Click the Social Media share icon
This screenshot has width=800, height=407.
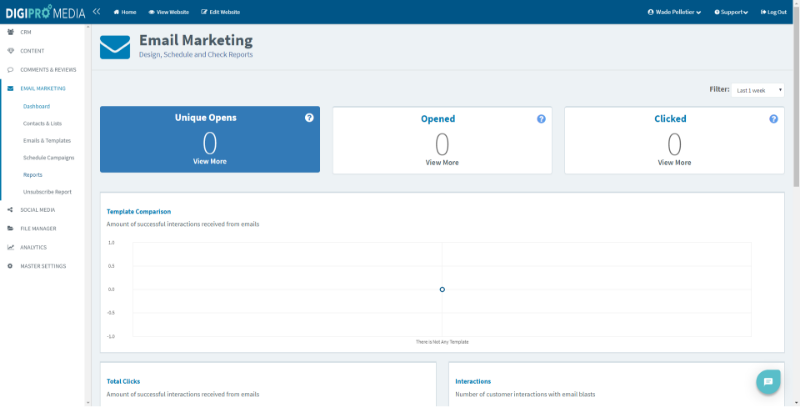pos(10,210)
